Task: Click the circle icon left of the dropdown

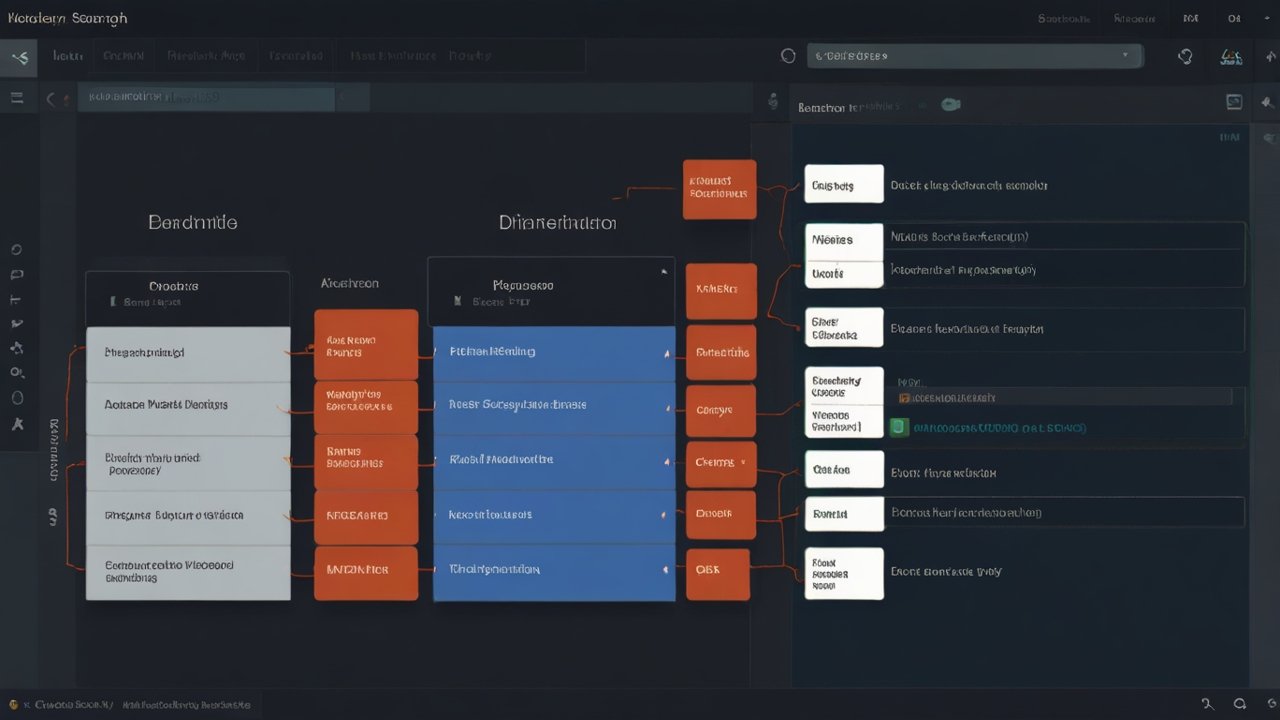Action: (x=788, y=57)
